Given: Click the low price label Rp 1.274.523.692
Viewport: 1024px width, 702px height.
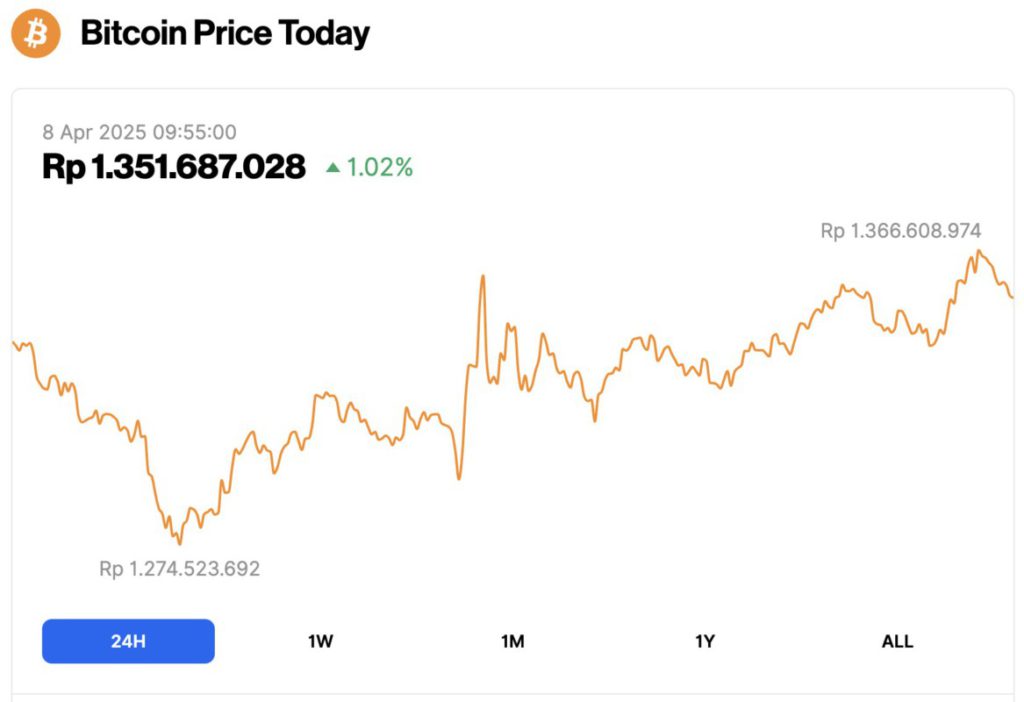Looking at the screenshot, I should click(179, 569).
